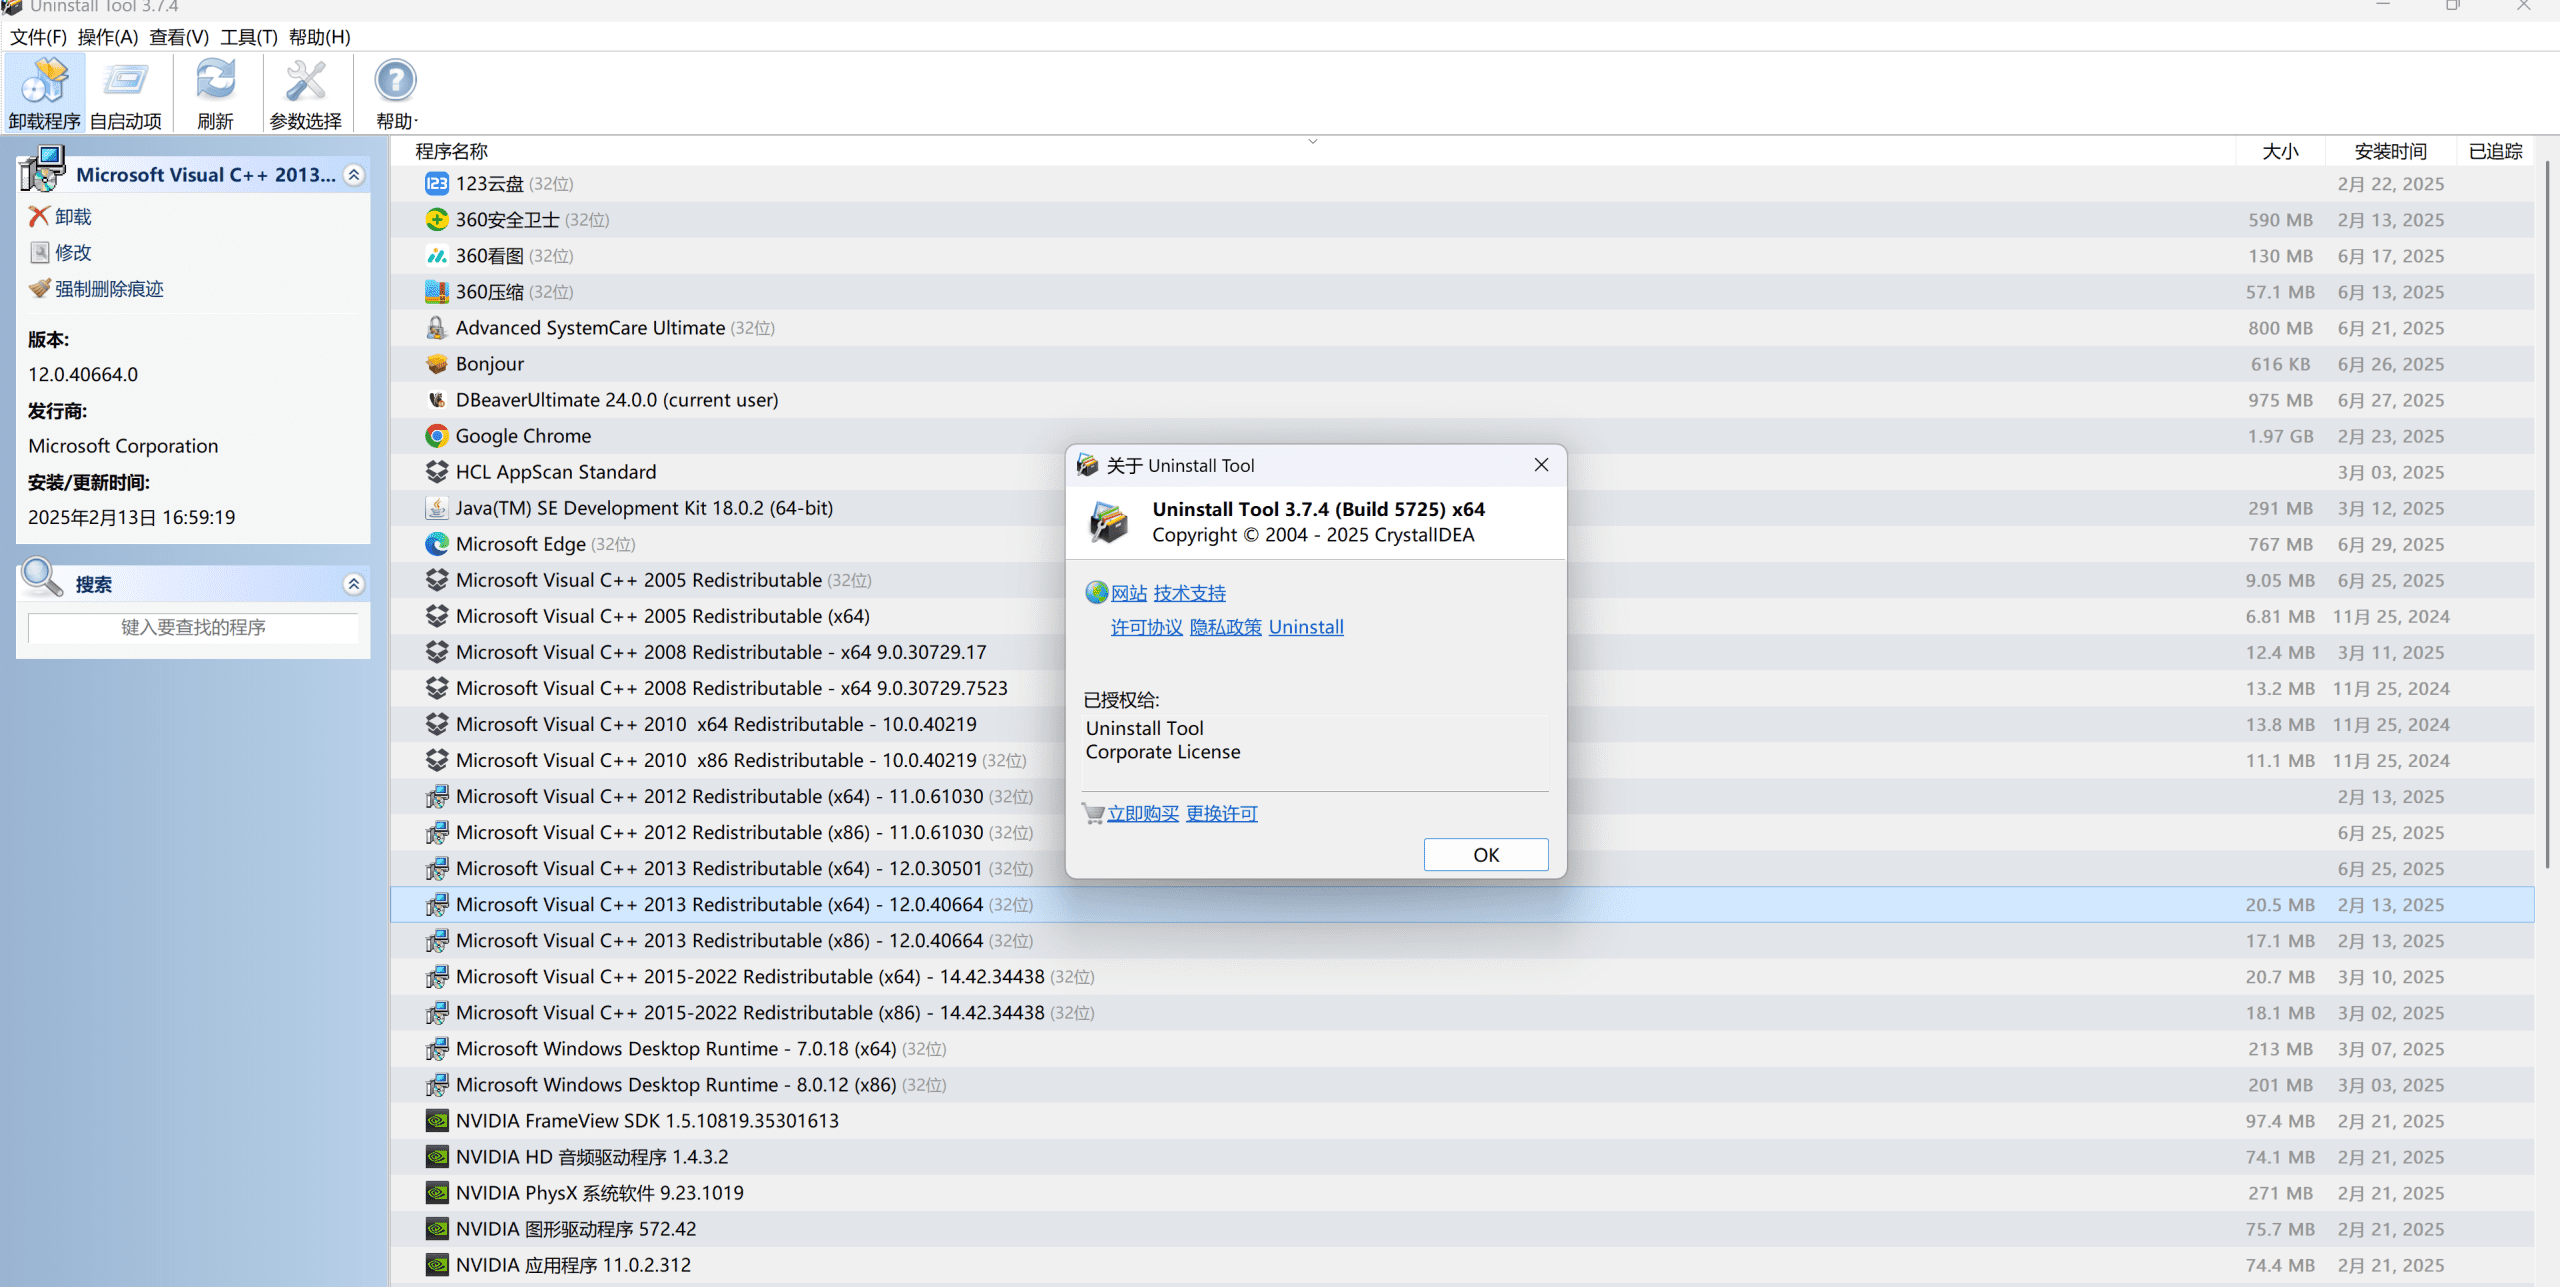Open the 文件(F) menu
This screenshot has width=2560, height=1287.
point(38,37)
